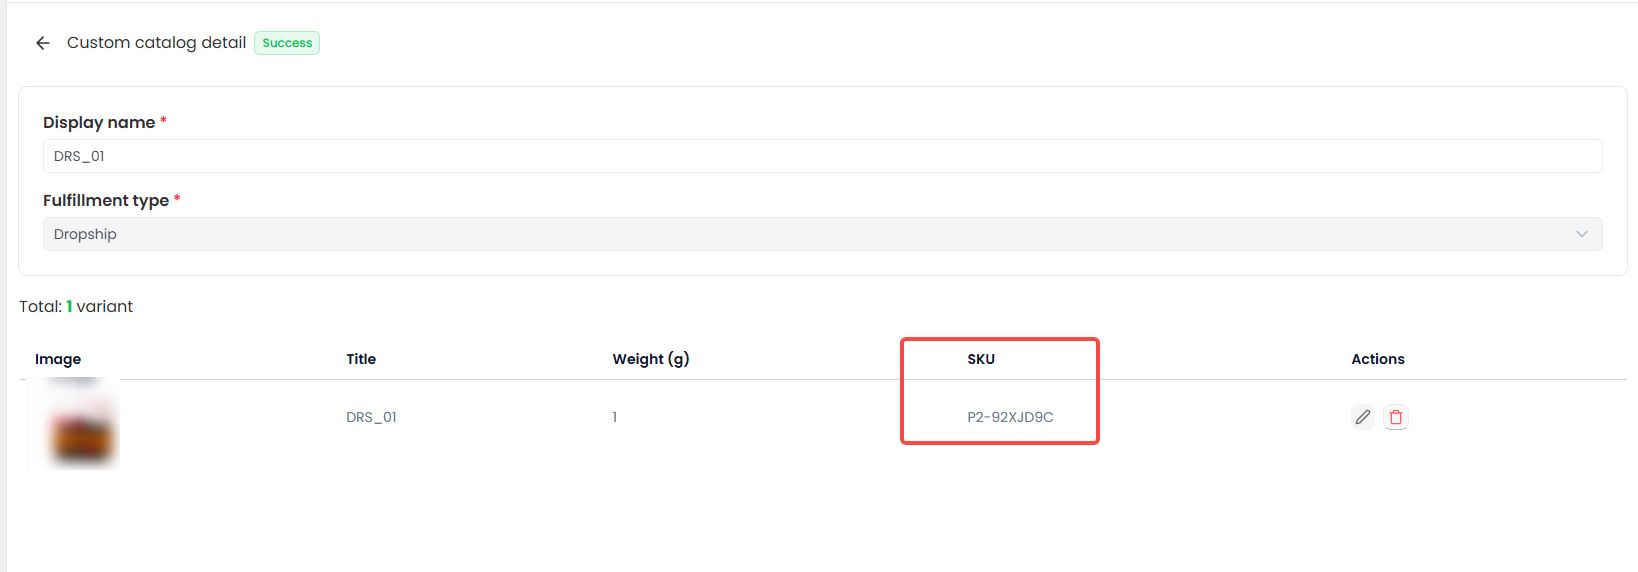Click the Success status badge
Screen dimensions: 1638x572
tap(287, 43)
